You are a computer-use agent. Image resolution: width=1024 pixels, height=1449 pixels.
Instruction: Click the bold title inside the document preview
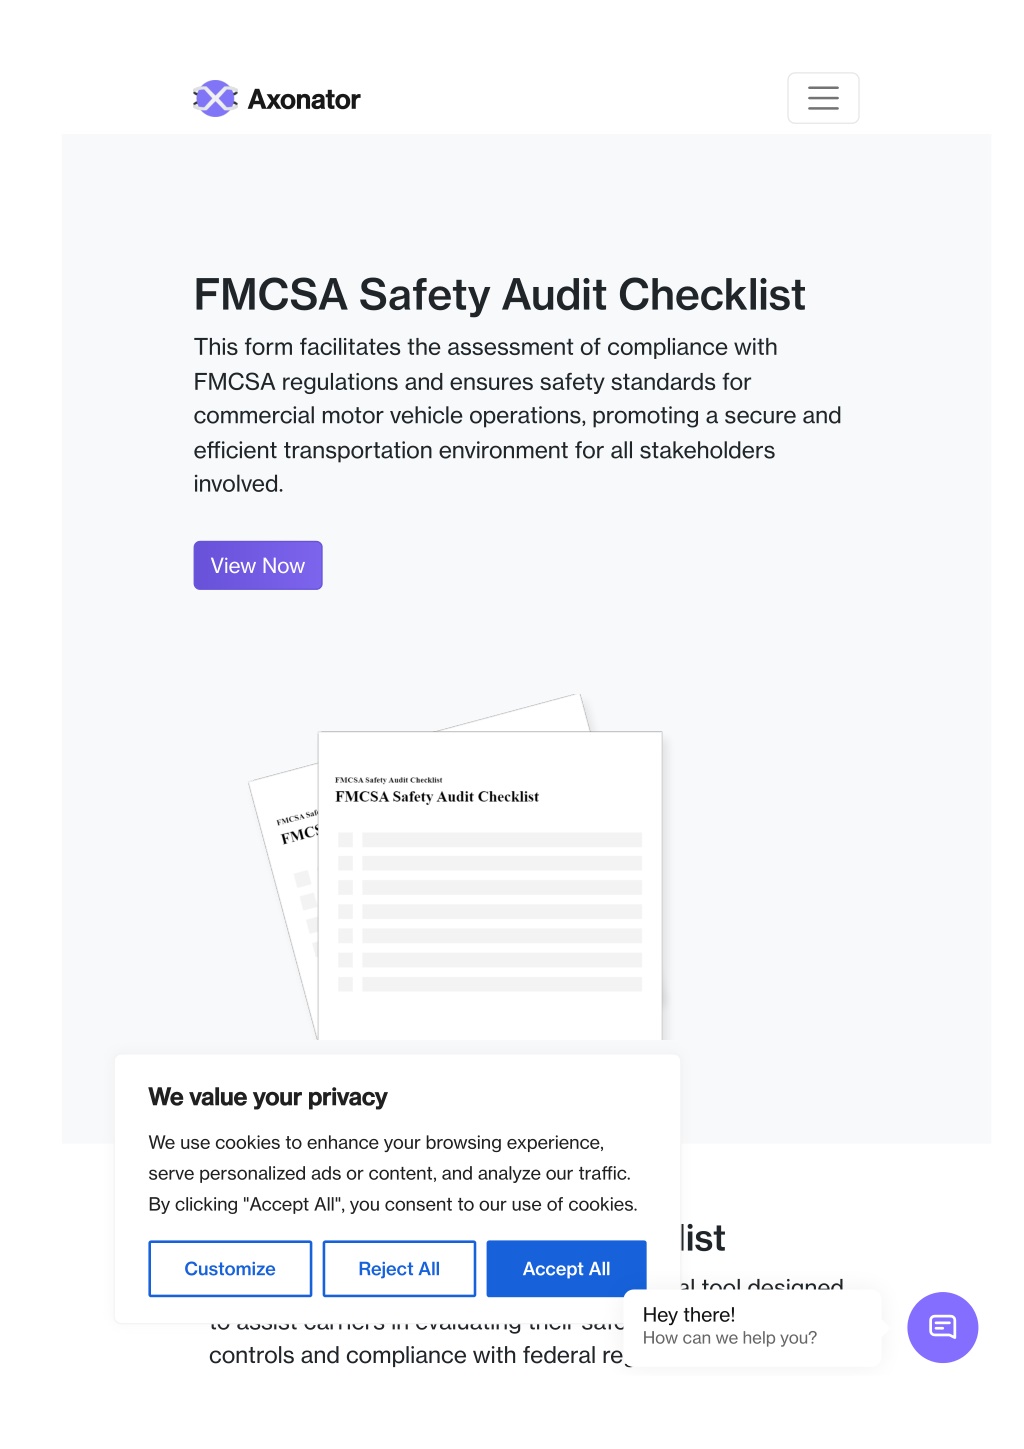pos(437,797)
